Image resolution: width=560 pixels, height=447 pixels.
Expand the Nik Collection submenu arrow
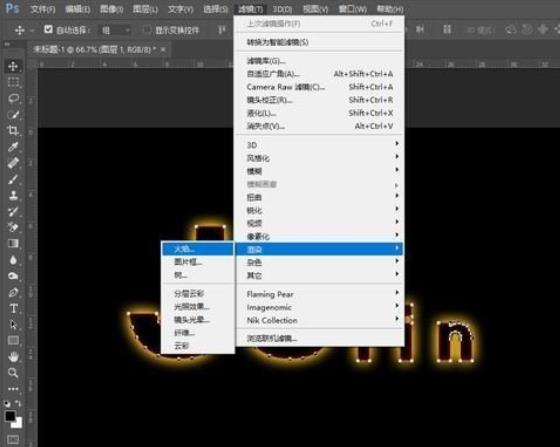pos(397,319)
